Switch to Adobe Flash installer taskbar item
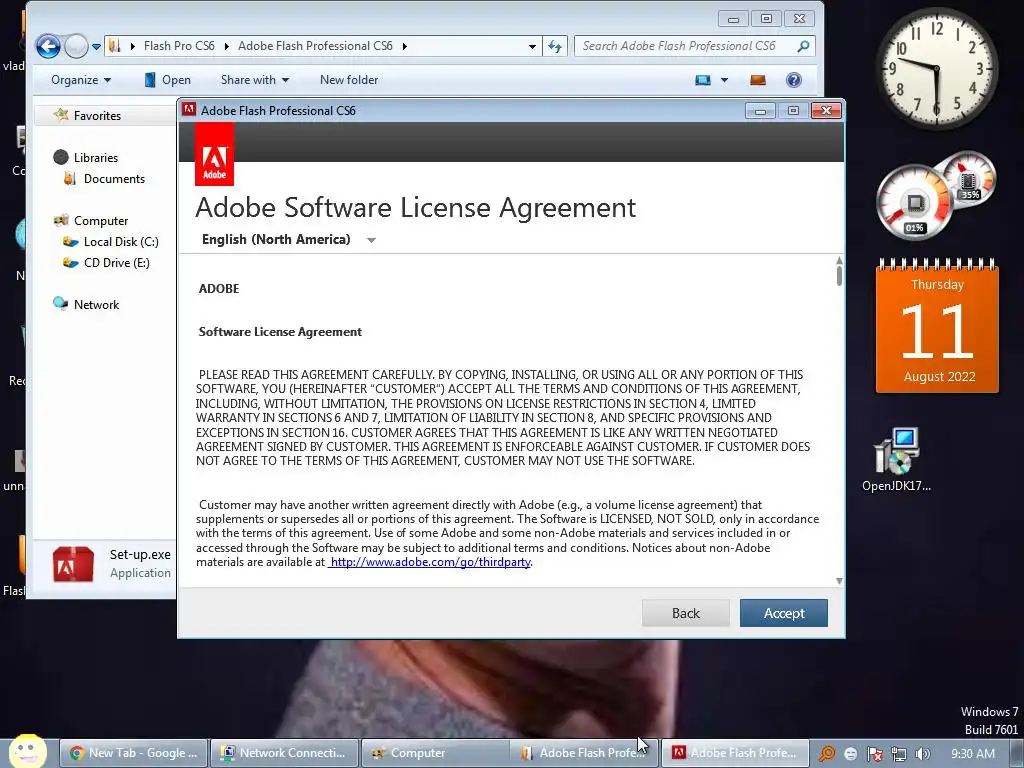Image resolution: width=1024 pixels, height=768 pixels. coord(736,753)
